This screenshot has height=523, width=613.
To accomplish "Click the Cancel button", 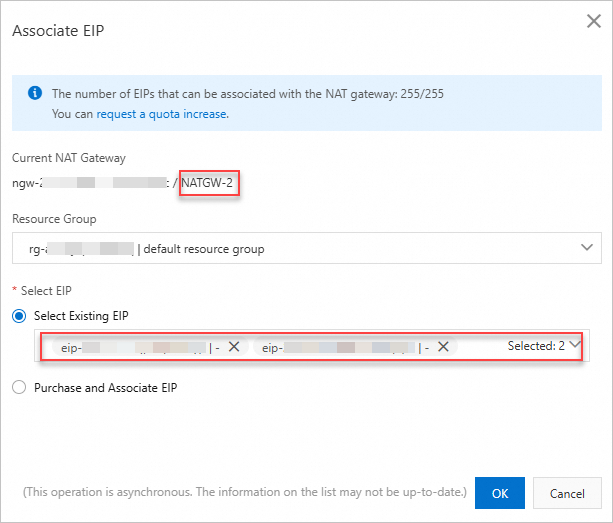I will 567,493.
